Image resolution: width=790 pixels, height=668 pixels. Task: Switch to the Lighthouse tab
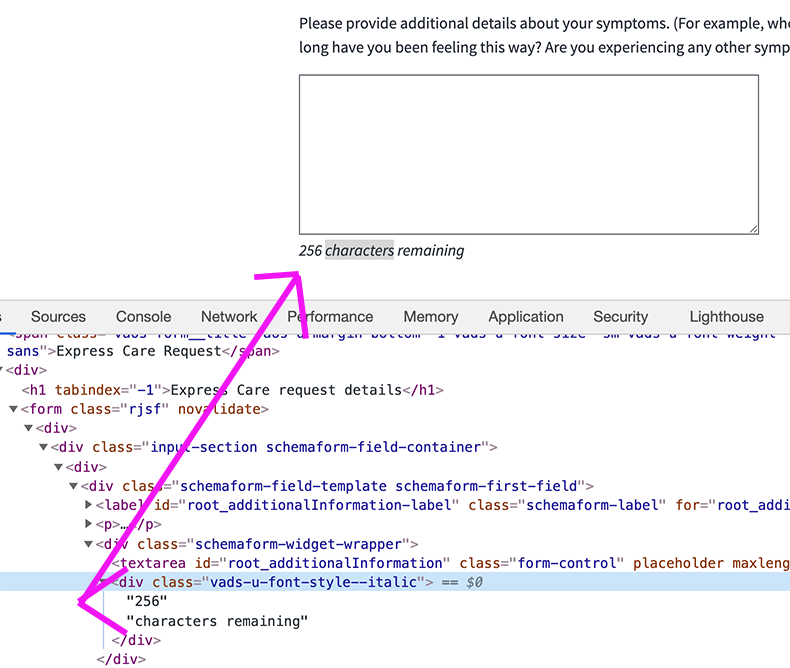point(727,316)
